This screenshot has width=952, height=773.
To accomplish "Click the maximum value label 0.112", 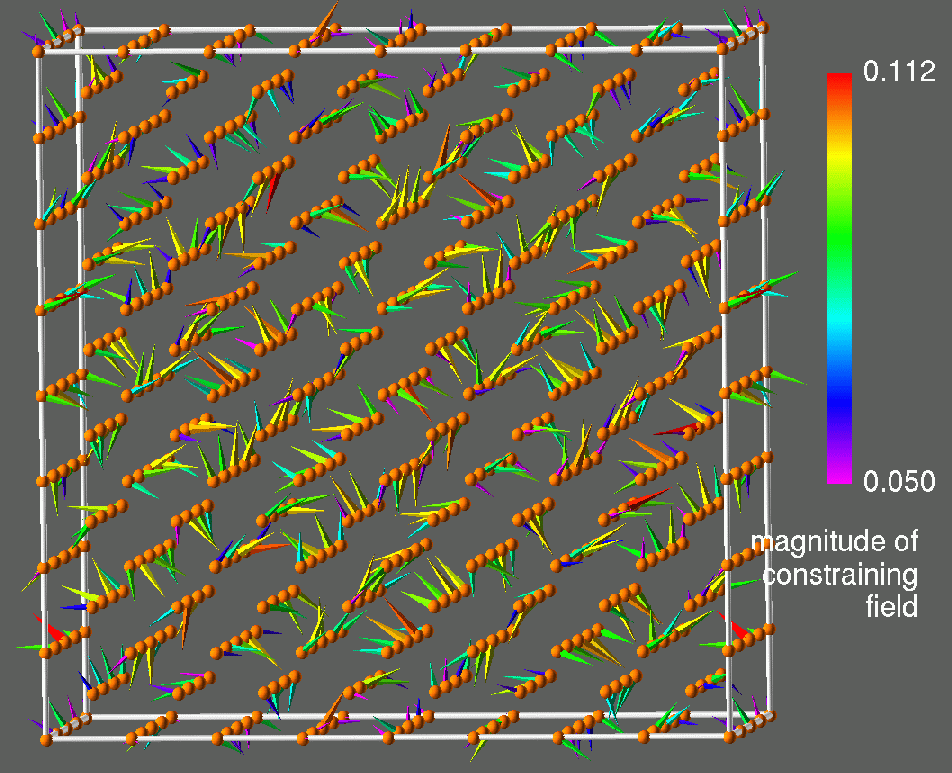I will (x=899, y=72).
